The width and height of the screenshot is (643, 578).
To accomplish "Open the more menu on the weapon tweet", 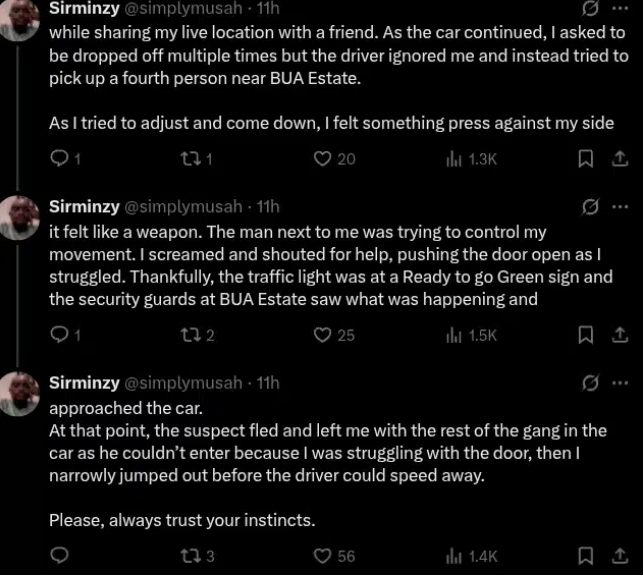I will pyautogui.click(x=620, y=207).
